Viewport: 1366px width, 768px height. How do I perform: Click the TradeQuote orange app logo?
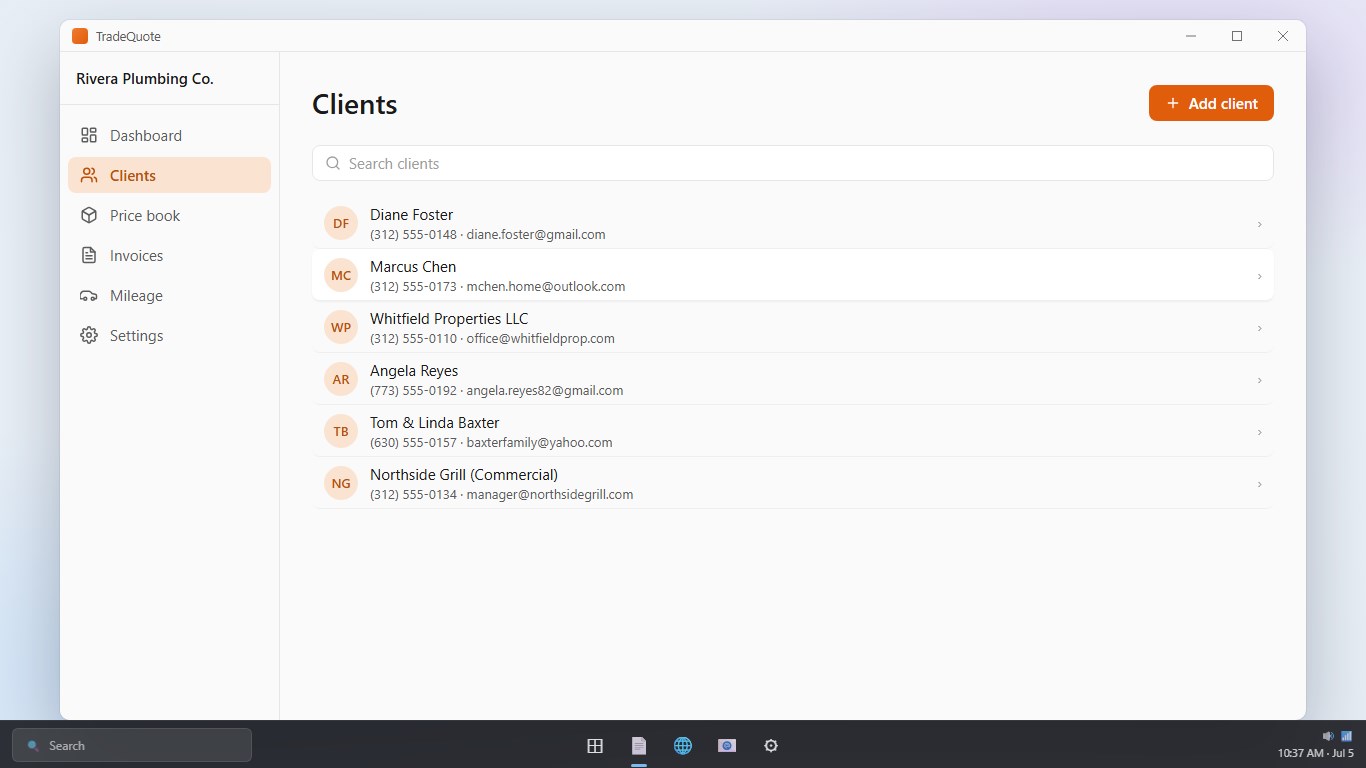[x=80, y=36]
